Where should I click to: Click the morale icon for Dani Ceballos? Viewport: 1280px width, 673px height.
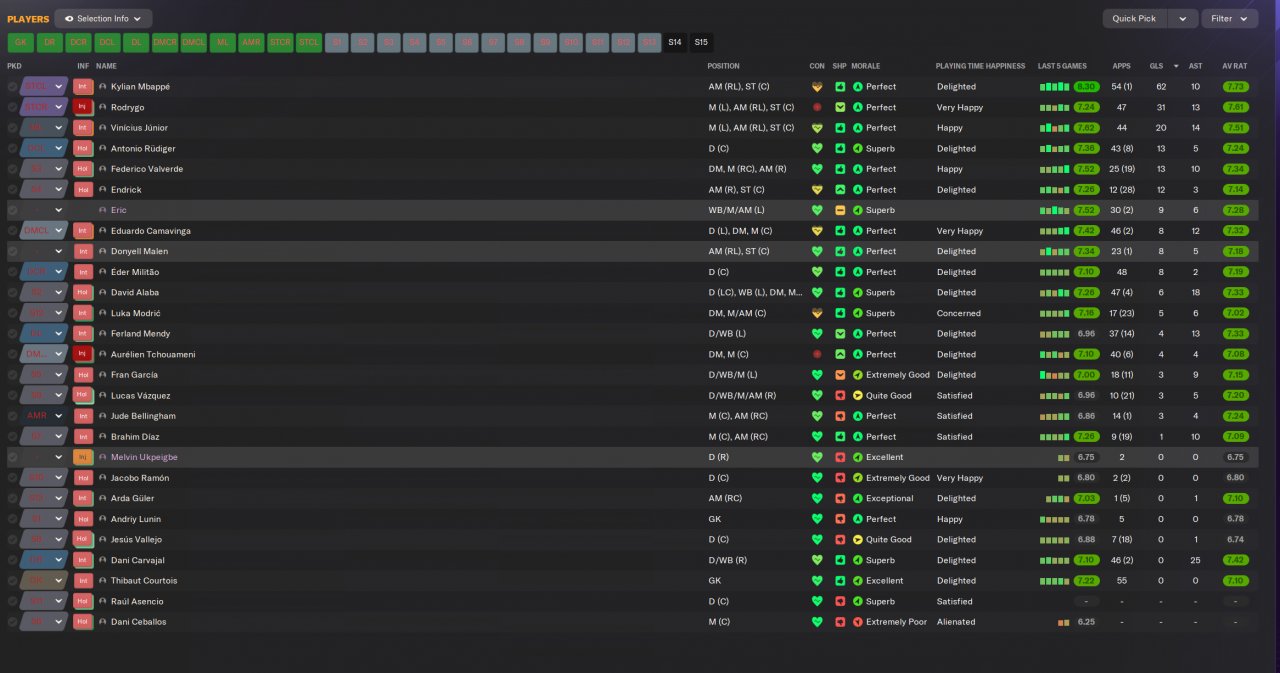coord(858,622)
